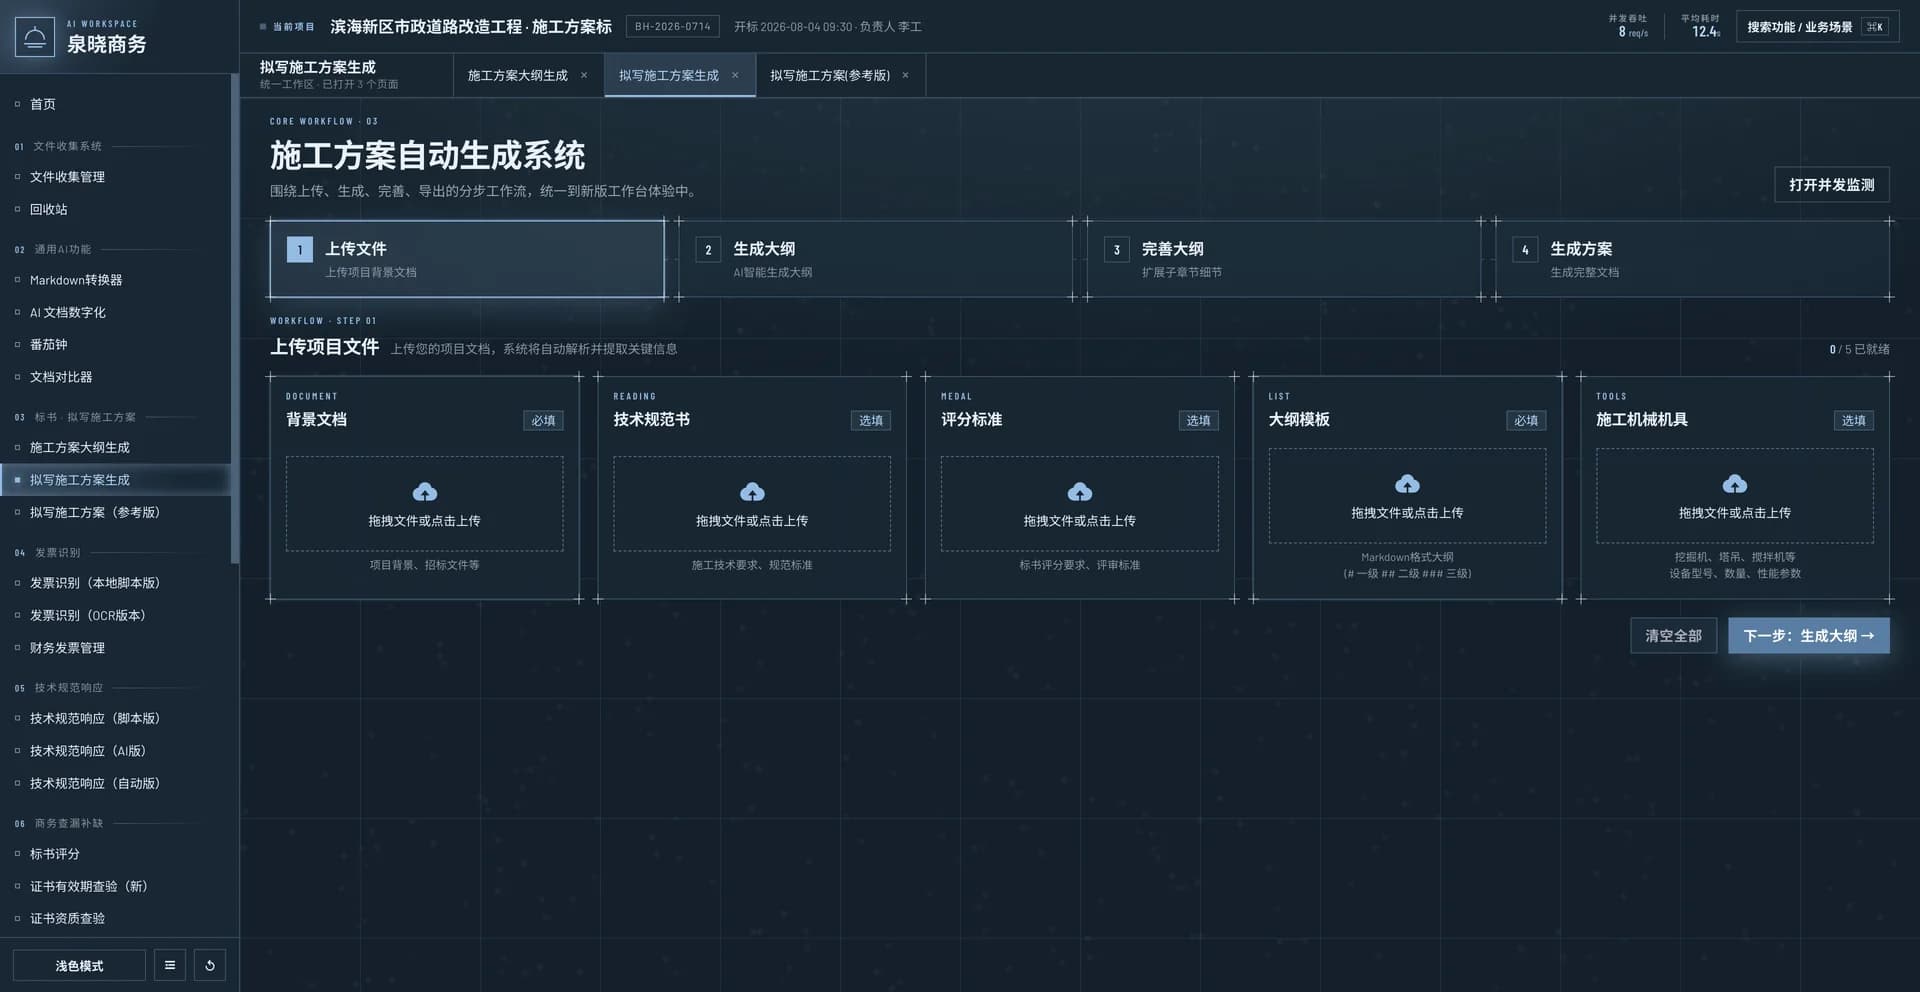Open the sidebar list menu icon
The image size is (1920, 992).
tap(170, 965)
